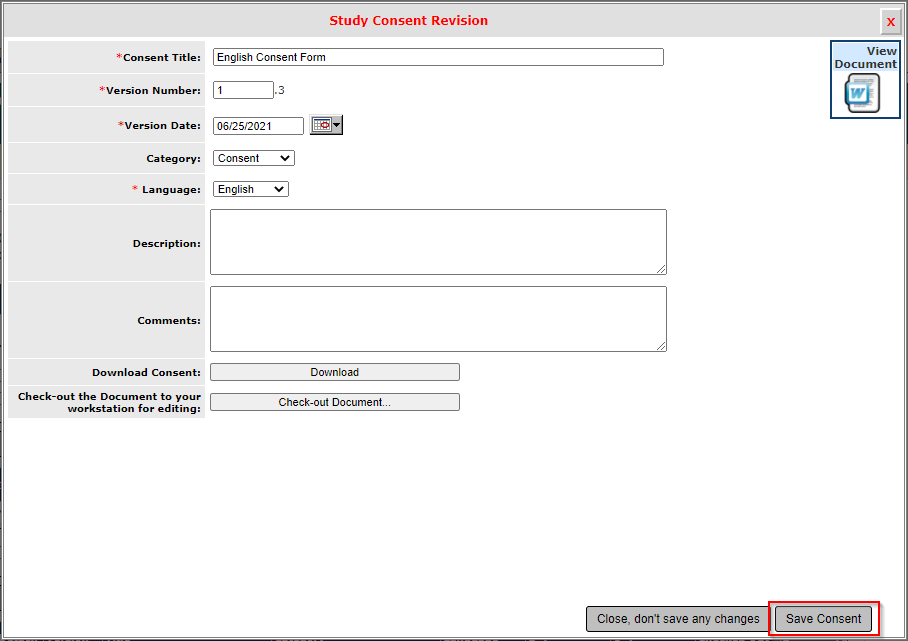Grab the Description resize handle

pyautogui.click(x=661, y=269)
